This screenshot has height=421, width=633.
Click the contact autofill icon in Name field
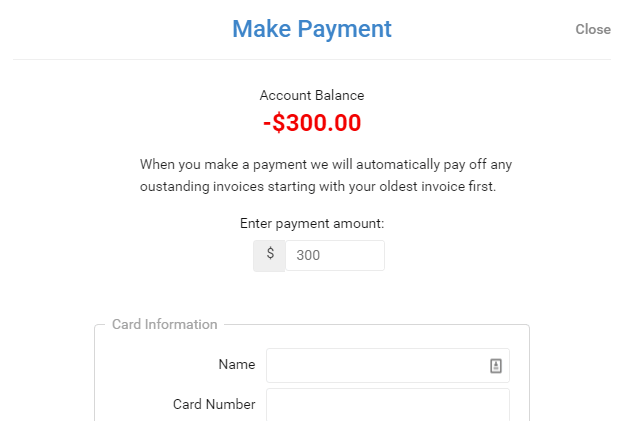[496, 366]
